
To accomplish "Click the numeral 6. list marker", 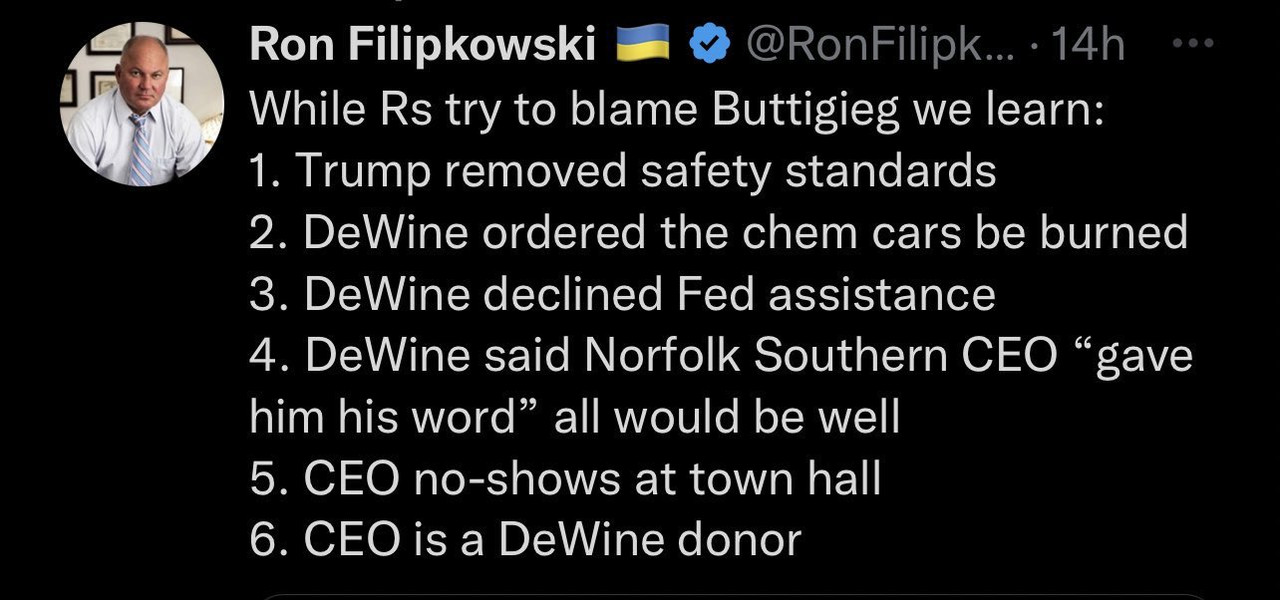I will pyautogui.click(x=268, y=540).
